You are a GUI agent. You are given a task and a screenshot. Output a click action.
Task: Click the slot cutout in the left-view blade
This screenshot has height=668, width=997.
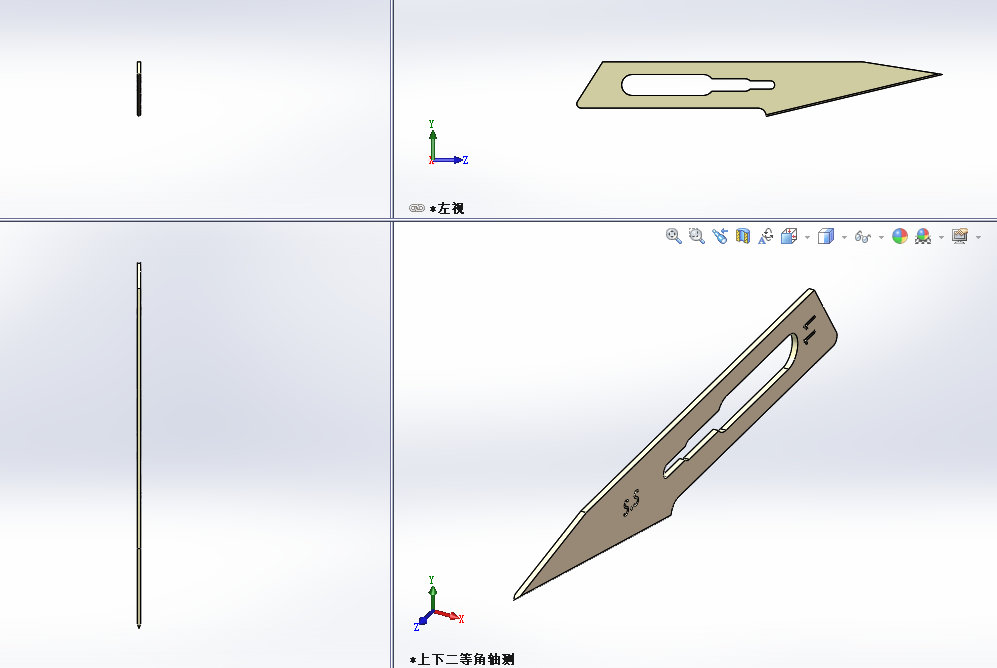pos(698,85)
